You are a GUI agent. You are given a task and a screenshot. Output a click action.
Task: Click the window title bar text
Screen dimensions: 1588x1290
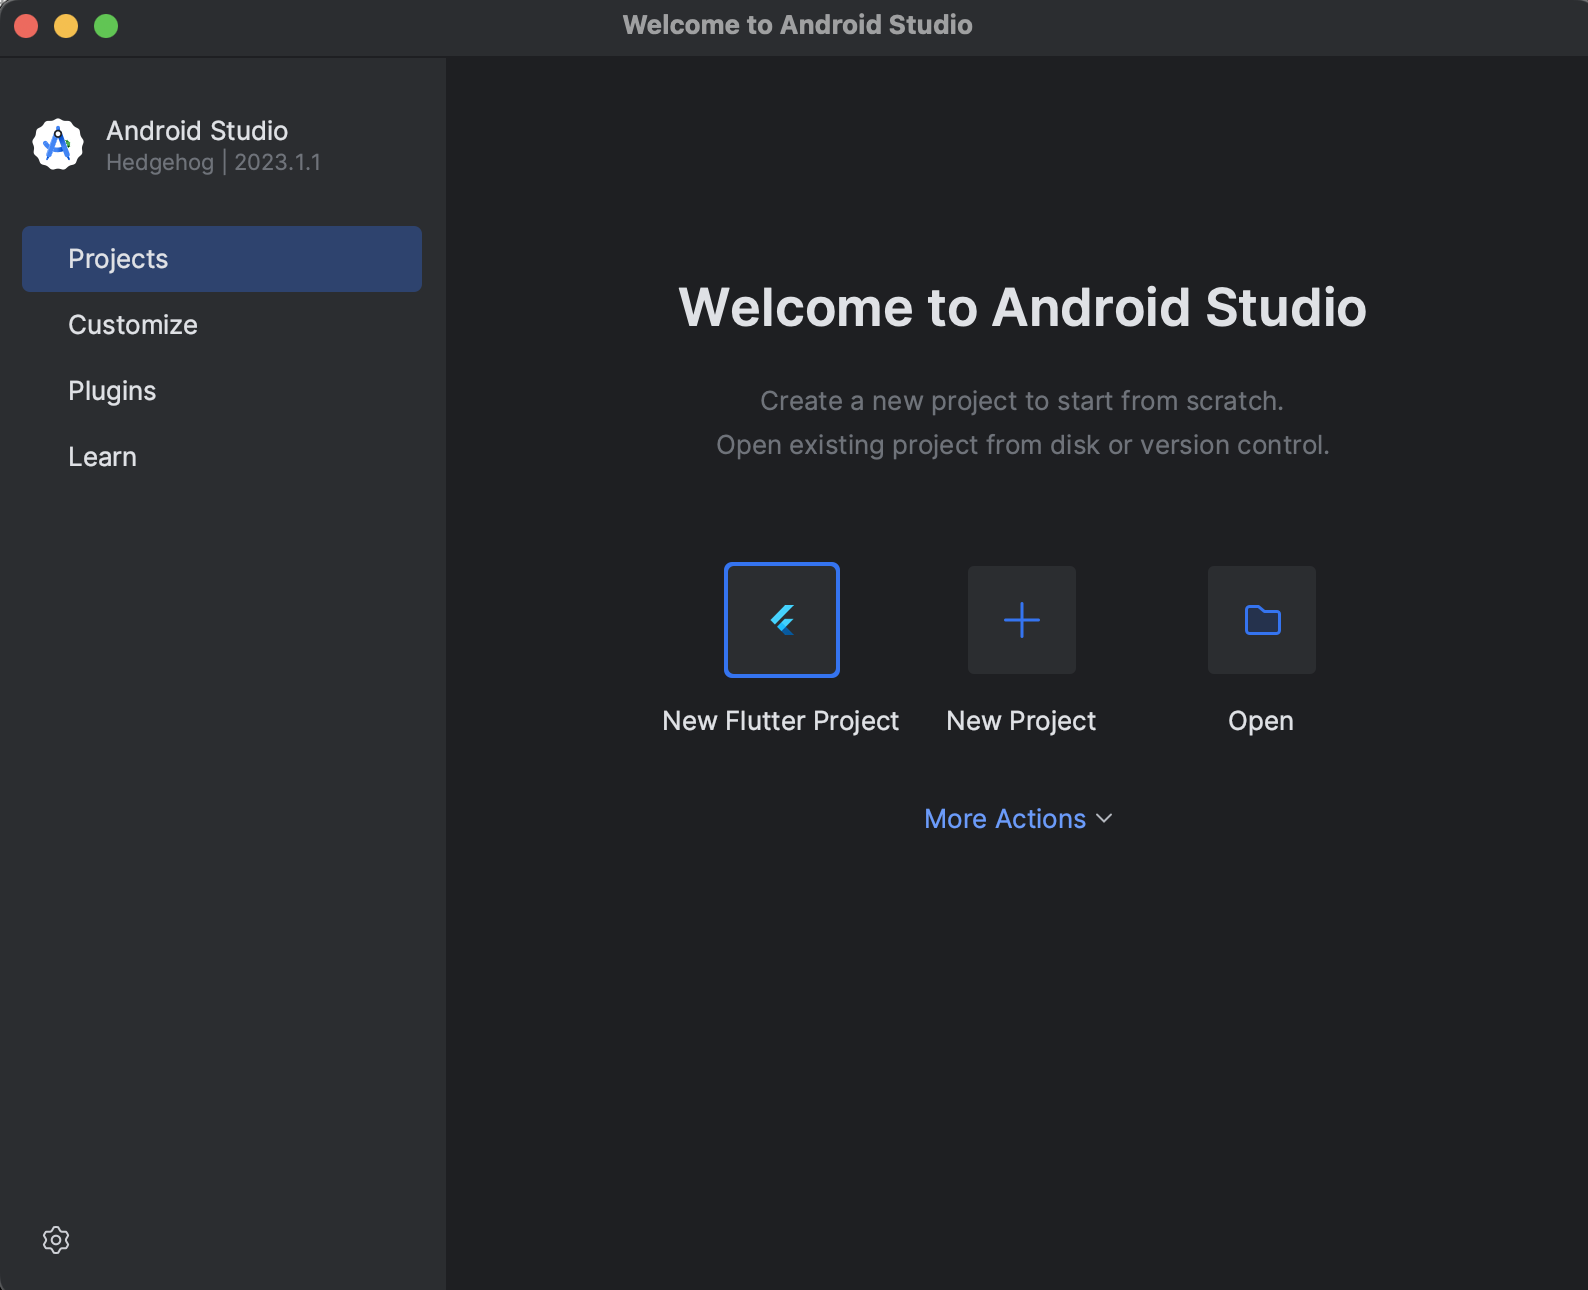point(797,25)
